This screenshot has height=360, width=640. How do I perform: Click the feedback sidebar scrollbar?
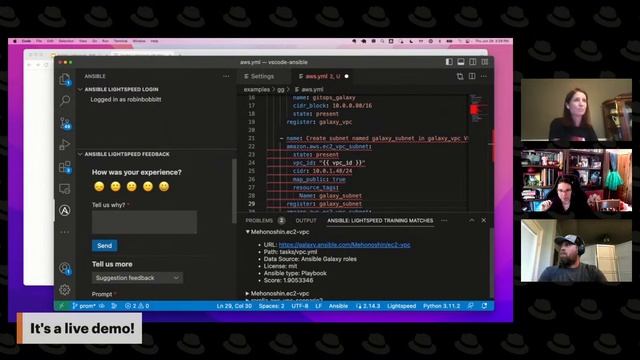(234, 190)
